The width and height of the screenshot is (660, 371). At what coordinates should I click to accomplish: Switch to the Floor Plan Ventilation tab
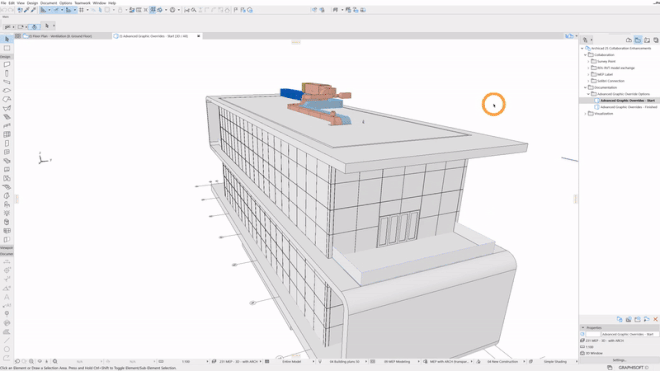tap(60, 36)
